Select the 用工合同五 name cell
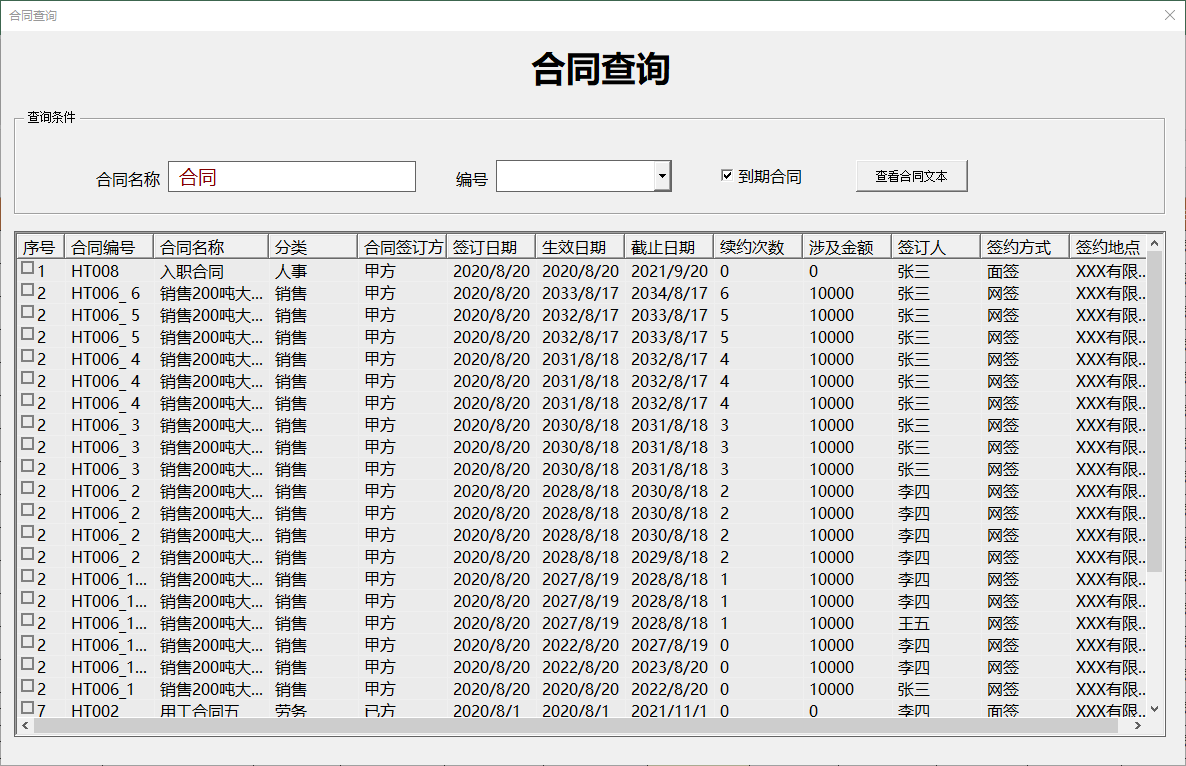Image resolution: width=1186 pixels, height=766 pixels. [x=200, y=710]
